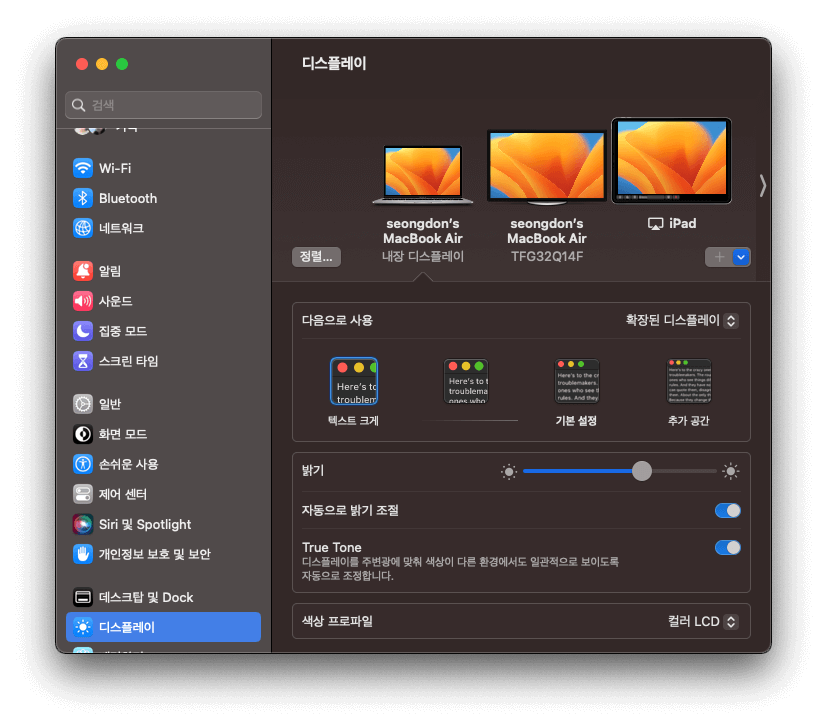Select 디스플레이 label in the sidebar
The image size is (827, 727).
(127, 627)
